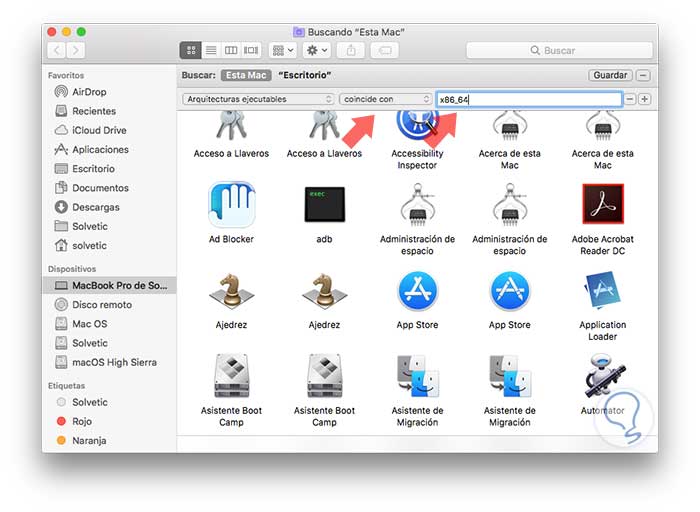Viewport: 700px width, 512px height.
Task: Switch to list view
Action: [x=211, y=50]
